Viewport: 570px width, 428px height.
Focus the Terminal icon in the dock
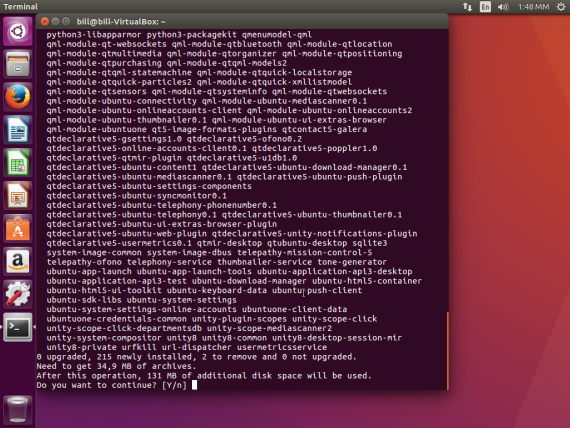[x=17, y=327]
